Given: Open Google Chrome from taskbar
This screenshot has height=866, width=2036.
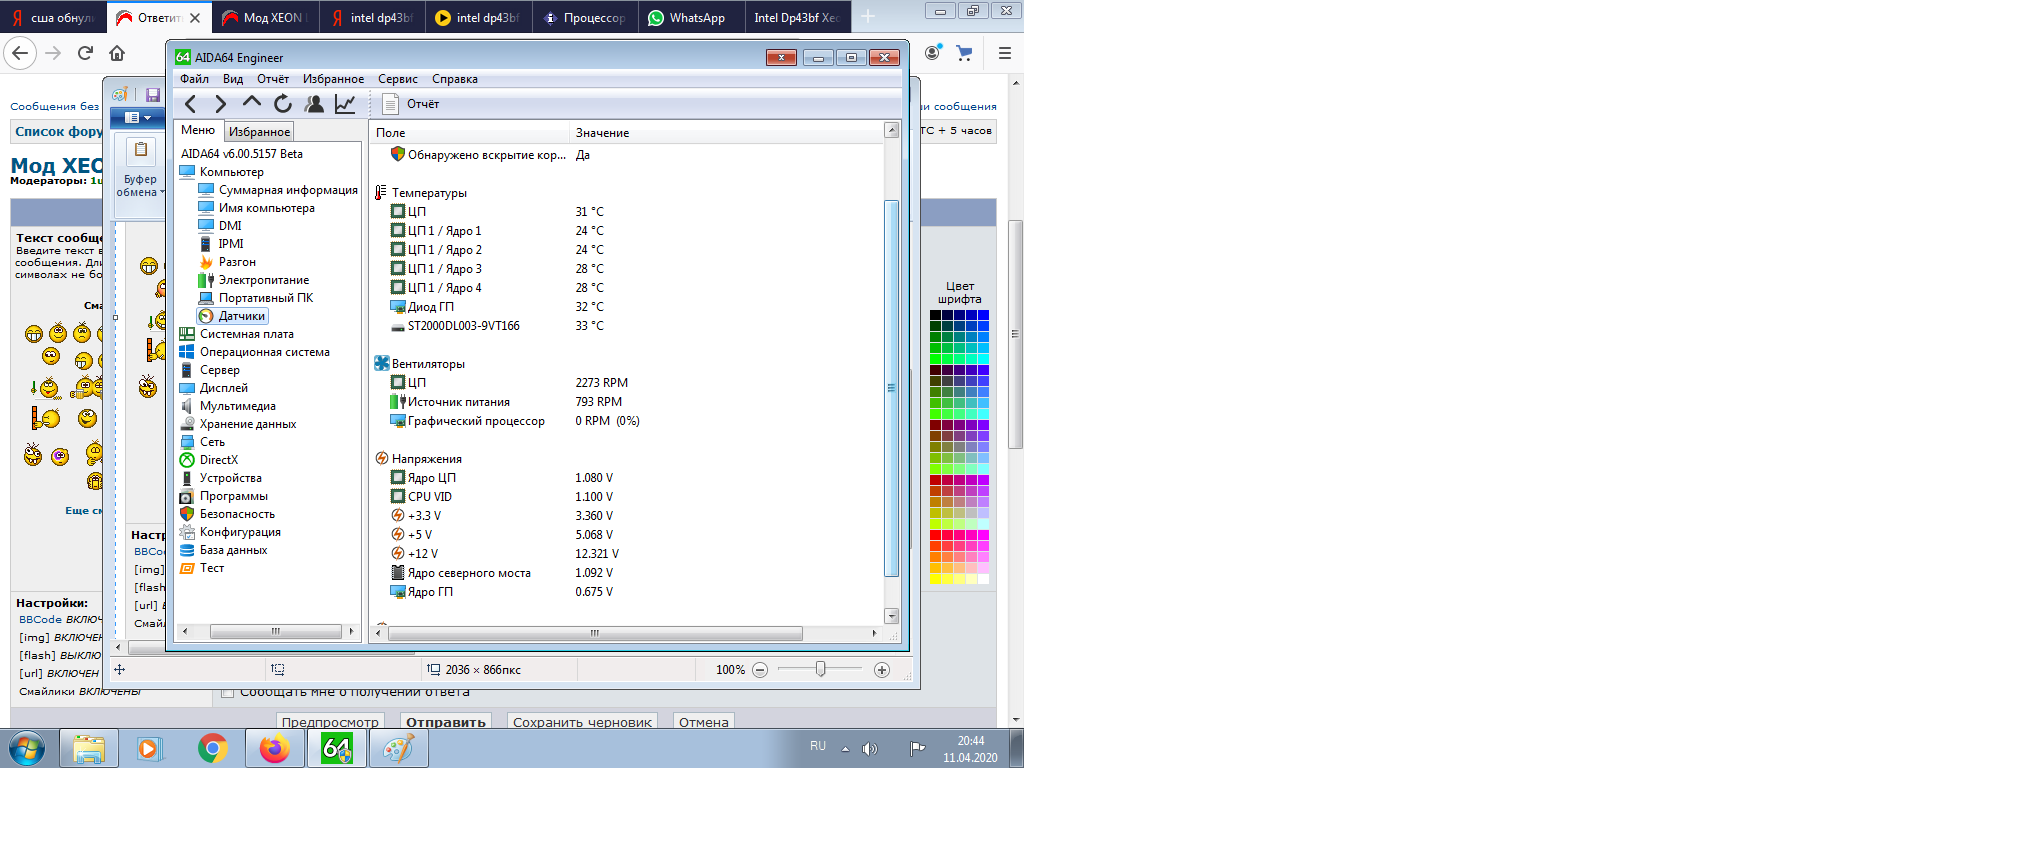Looking at the screenshot, I should [212, 748].
